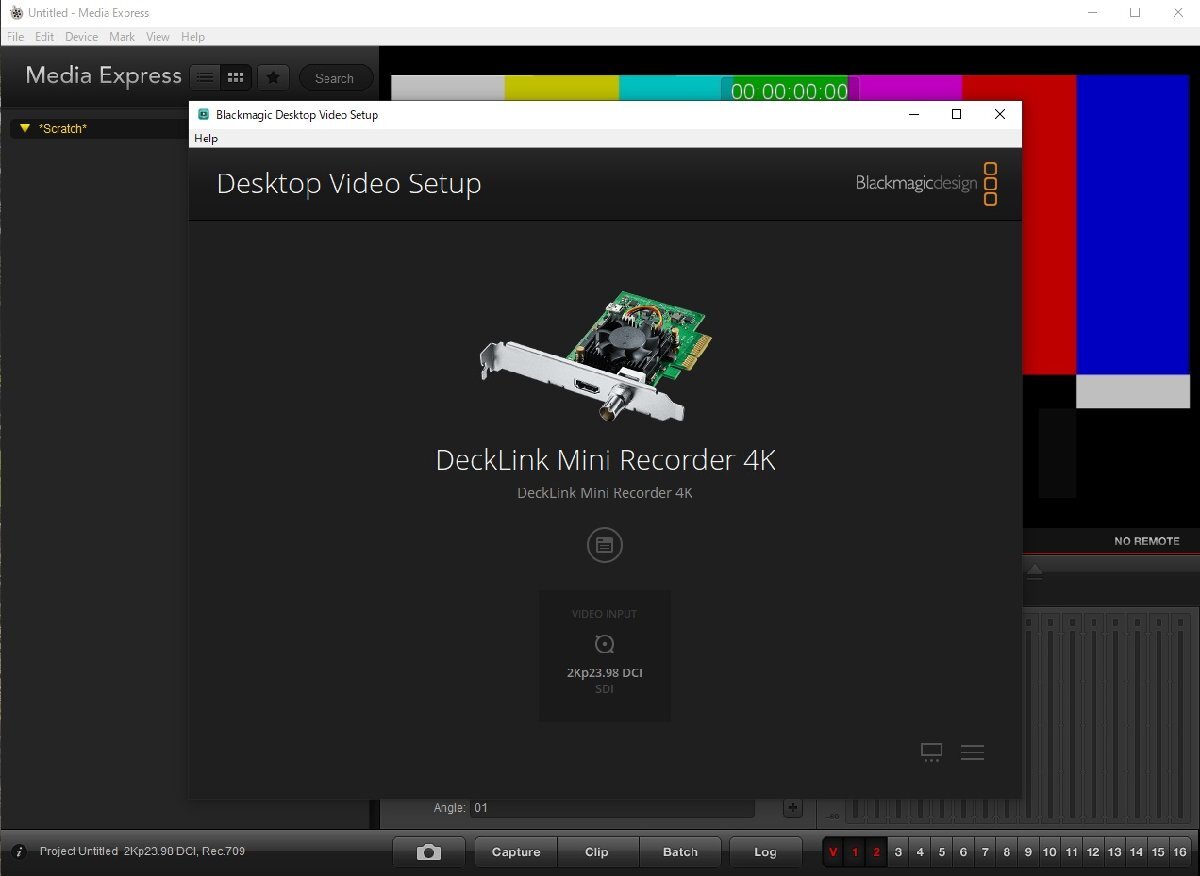Click the slider handle below NO REMOTE
Screen dimensions: 1200x876
1035,570
